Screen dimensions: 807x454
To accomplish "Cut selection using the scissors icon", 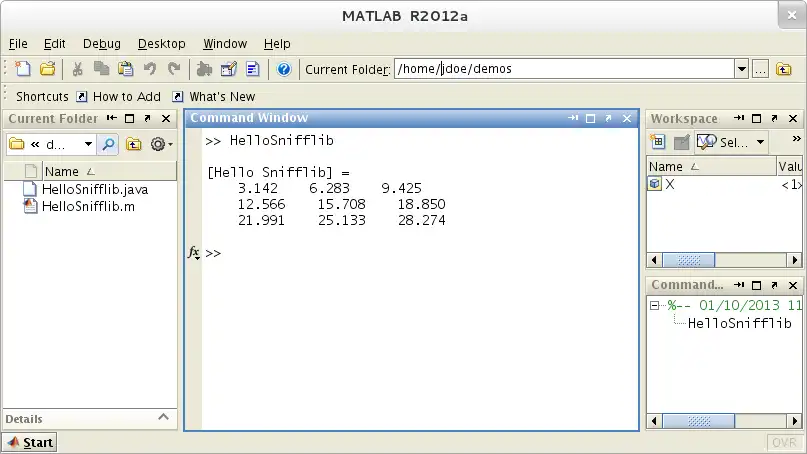I will (x=77, y=69).
